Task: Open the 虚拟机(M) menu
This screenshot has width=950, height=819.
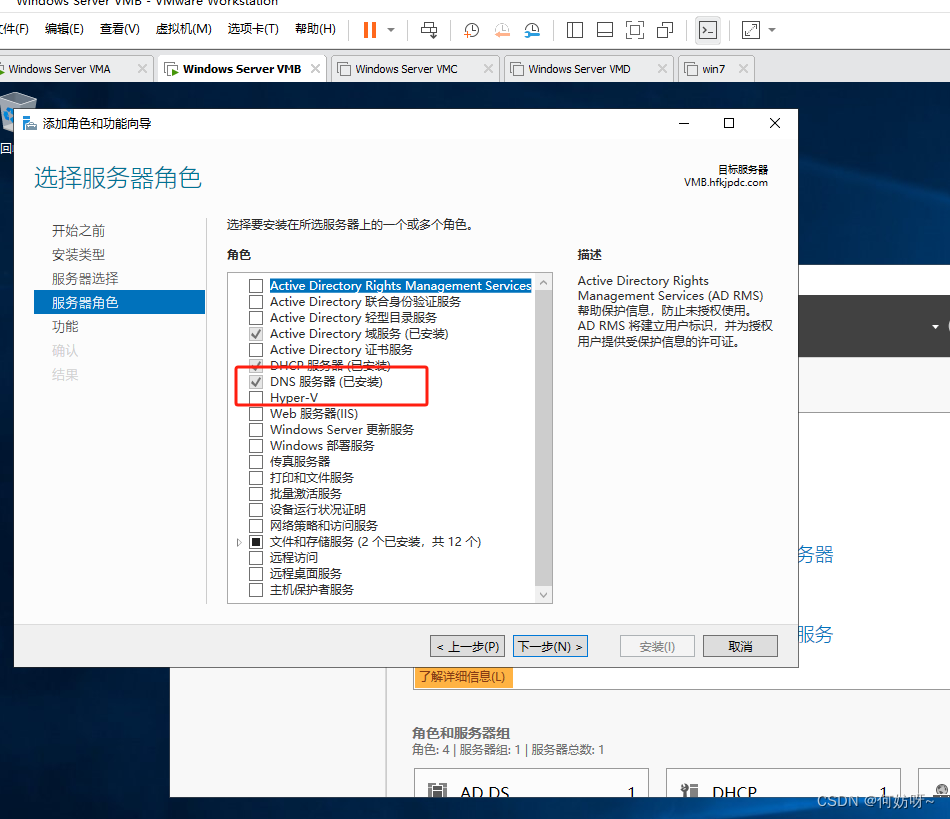Action: pos(184,29)
